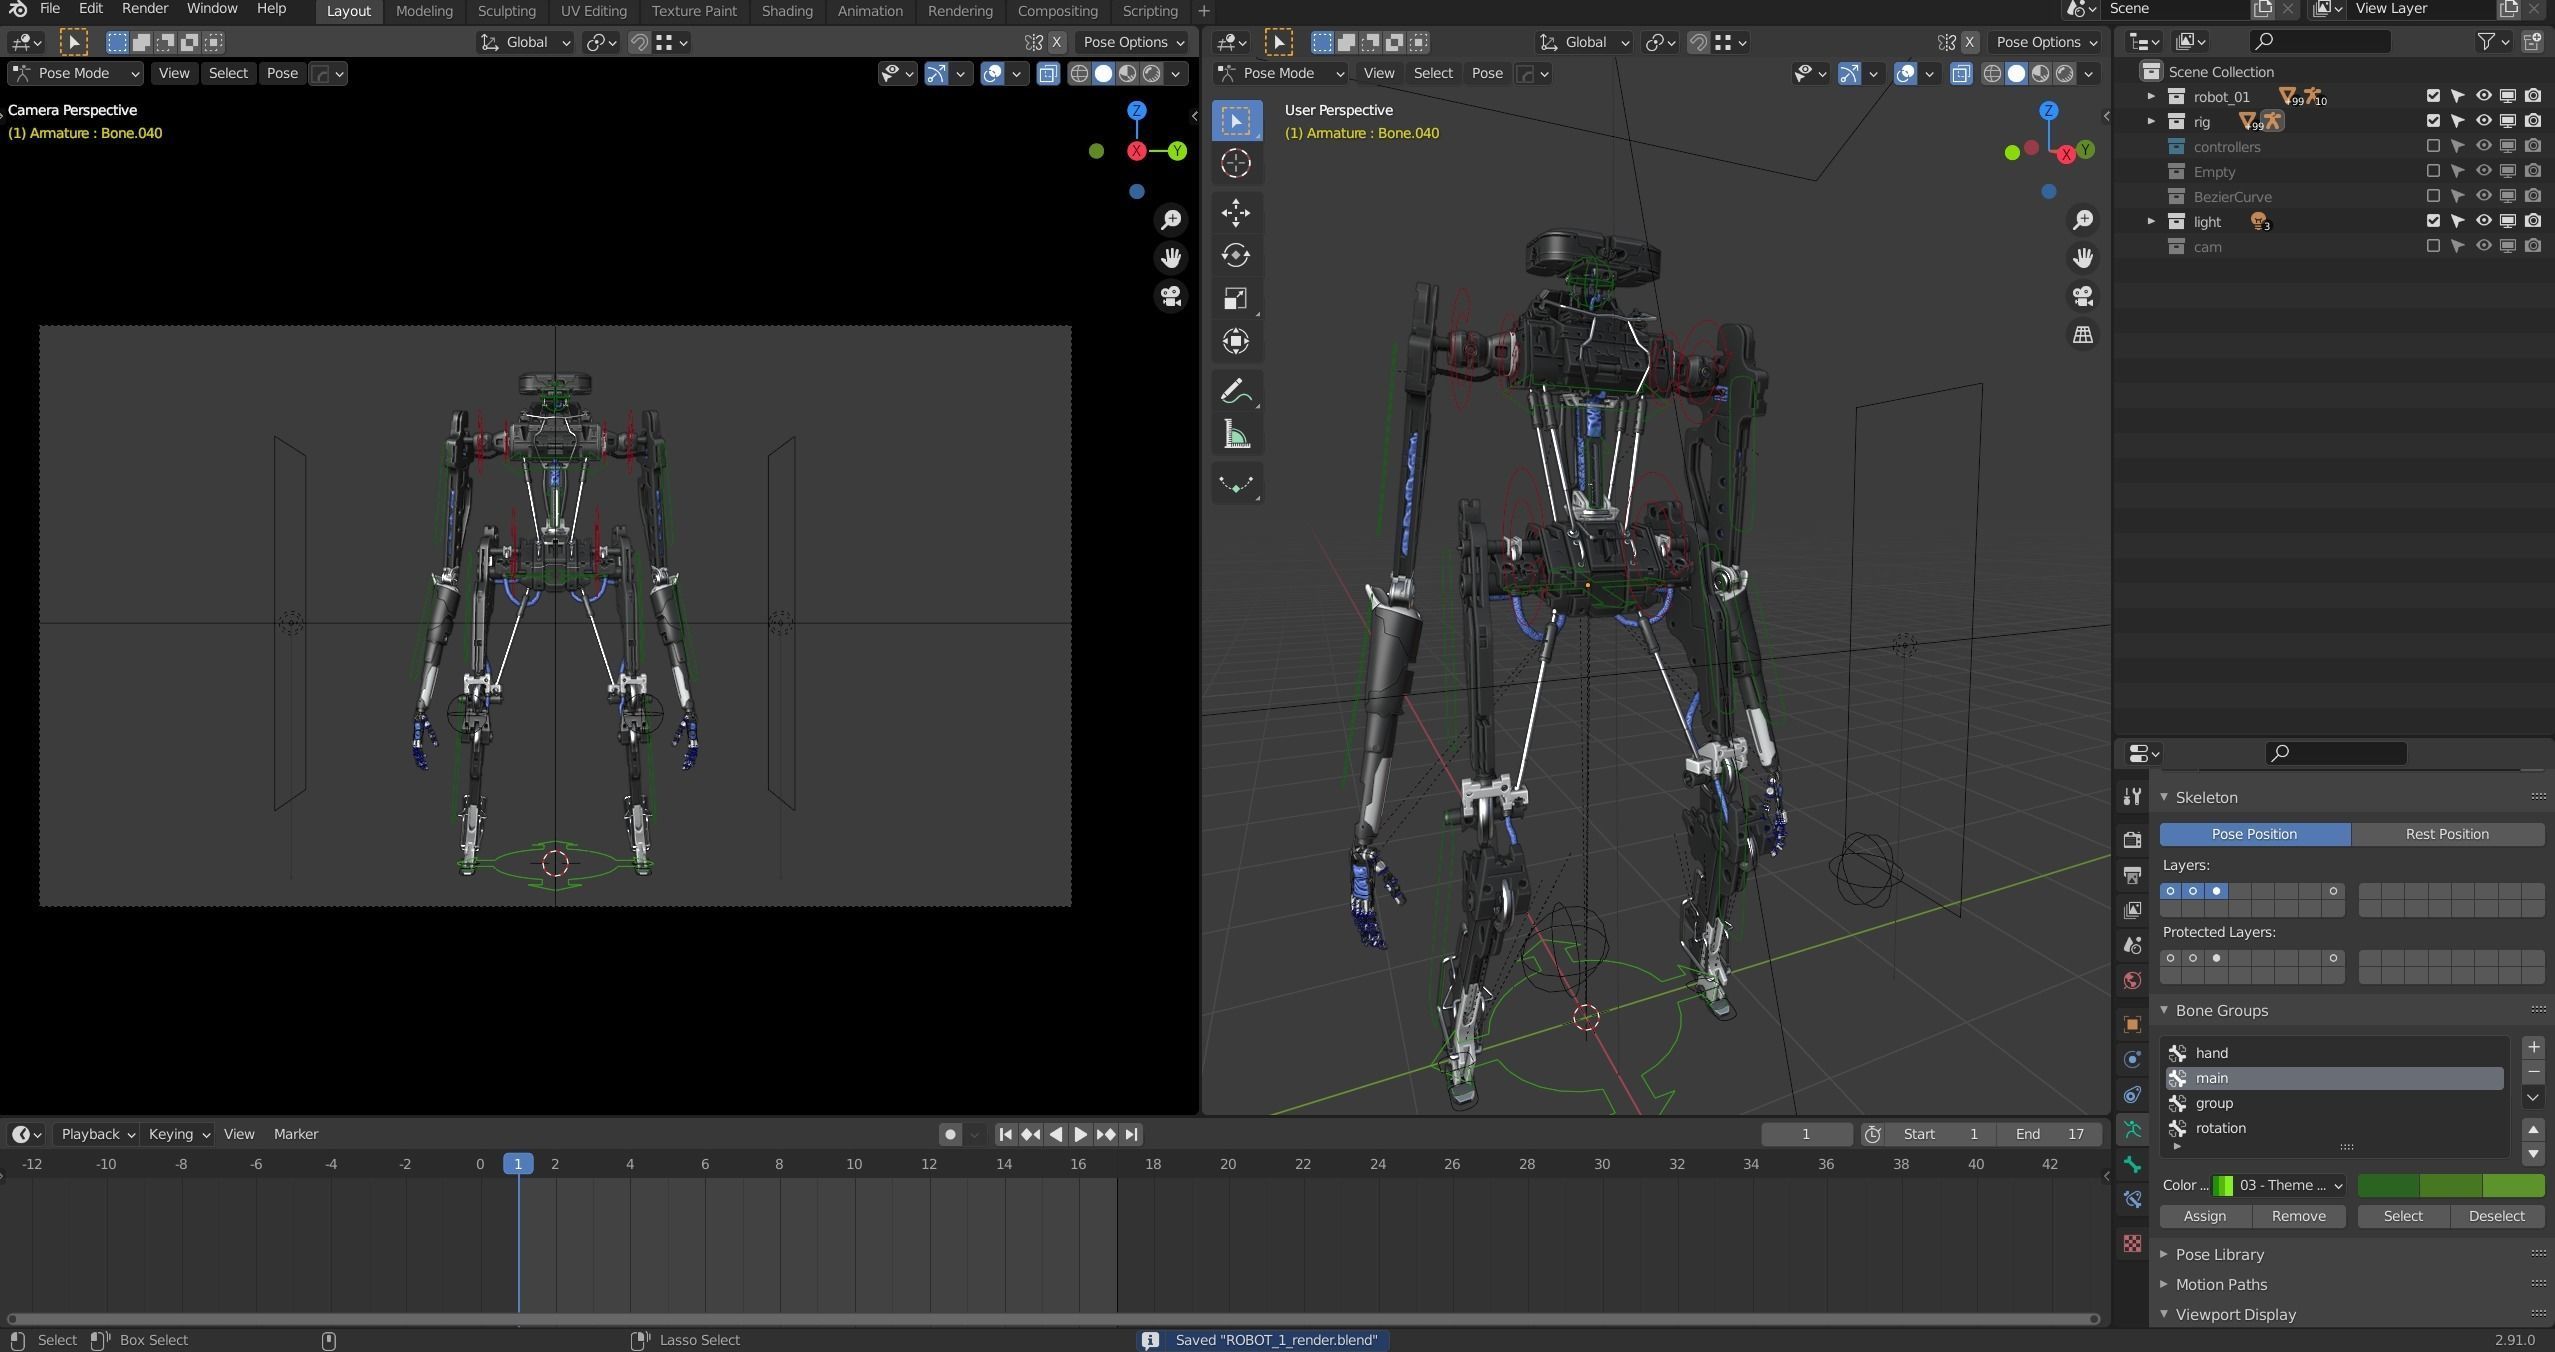Open bone group color set dropdown
The height and width of the screenshot is (1352, 2555).
click(x=2278, y=1185)
